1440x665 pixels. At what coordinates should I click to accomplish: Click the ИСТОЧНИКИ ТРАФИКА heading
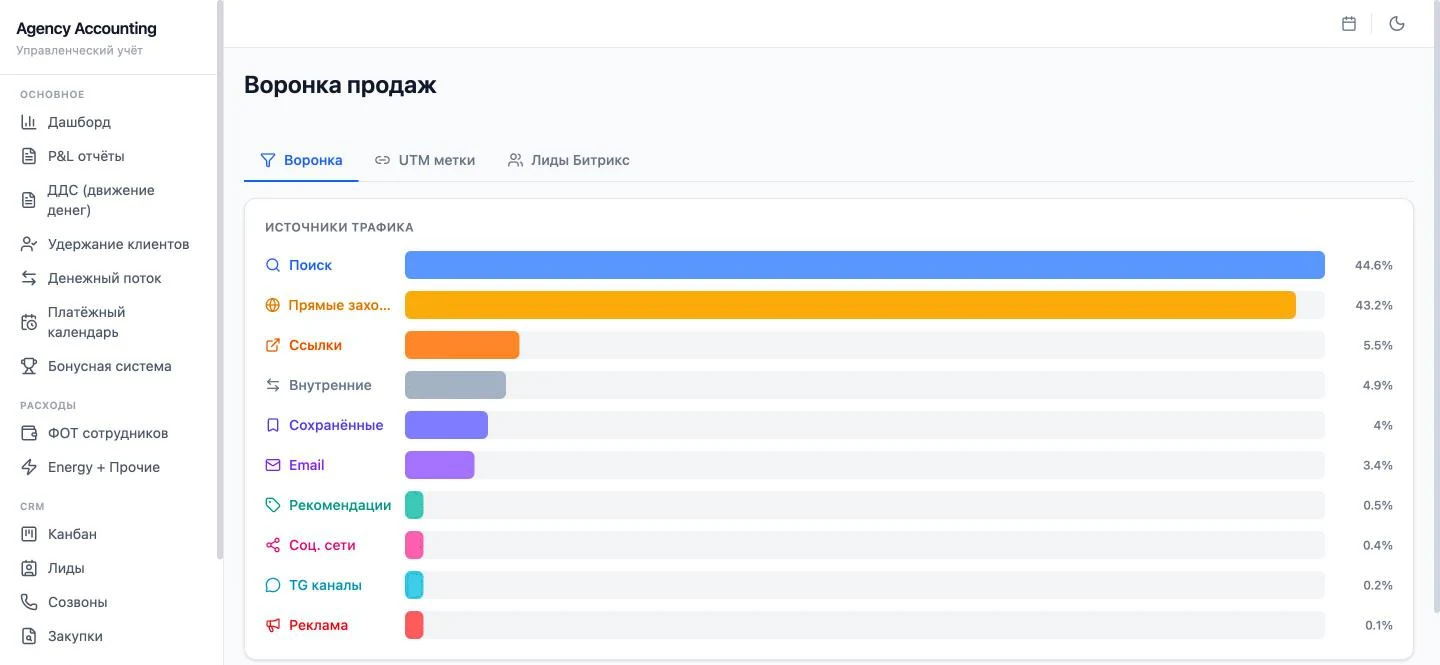[x=339, y=227]
